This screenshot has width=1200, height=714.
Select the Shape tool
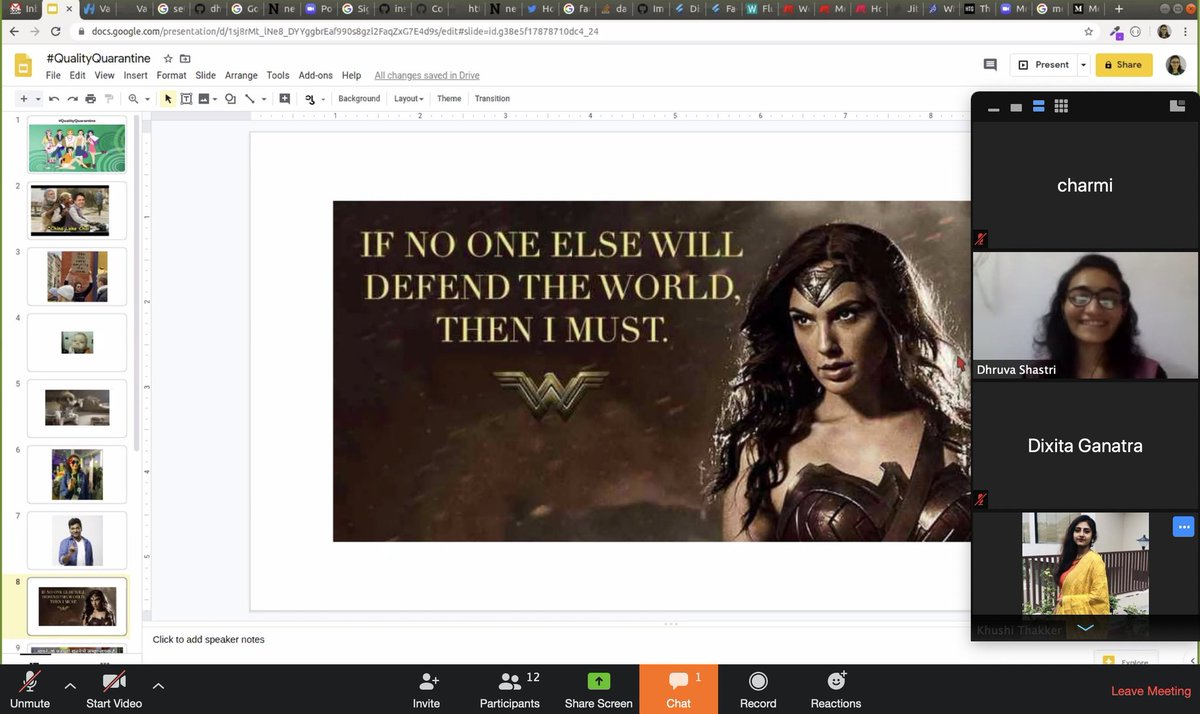tap(231, 99)
